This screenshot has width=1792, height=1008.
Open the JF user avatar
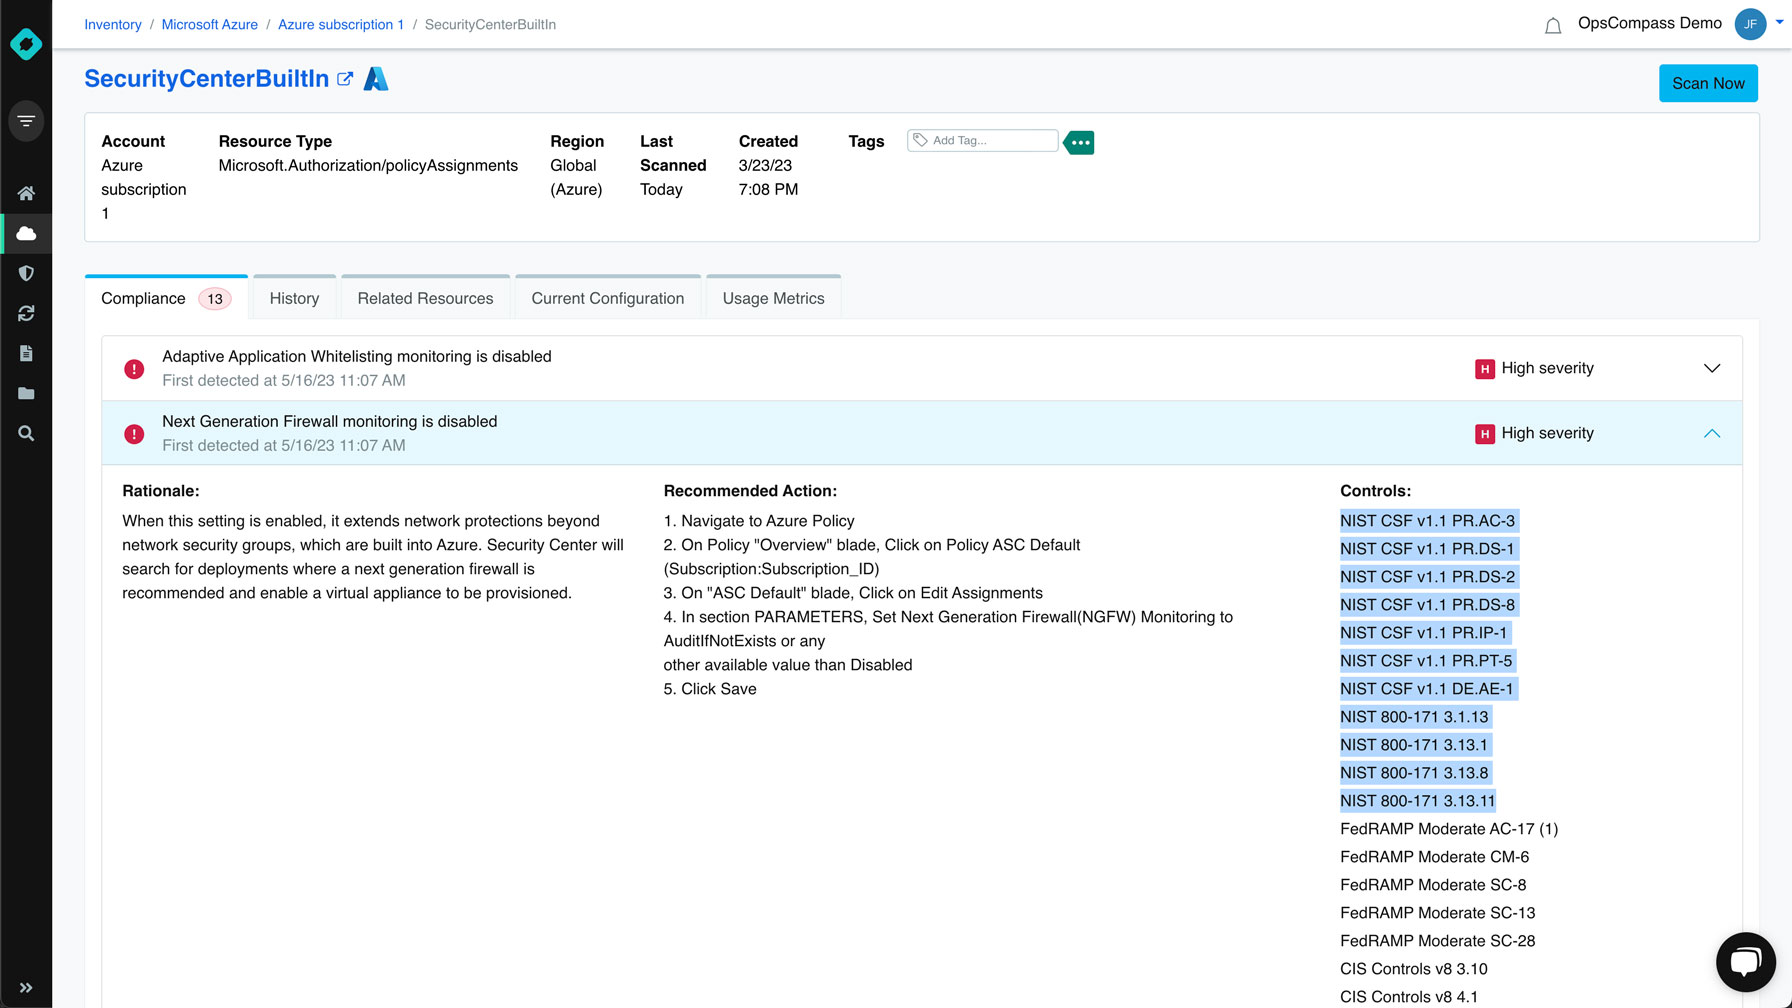1750,24
